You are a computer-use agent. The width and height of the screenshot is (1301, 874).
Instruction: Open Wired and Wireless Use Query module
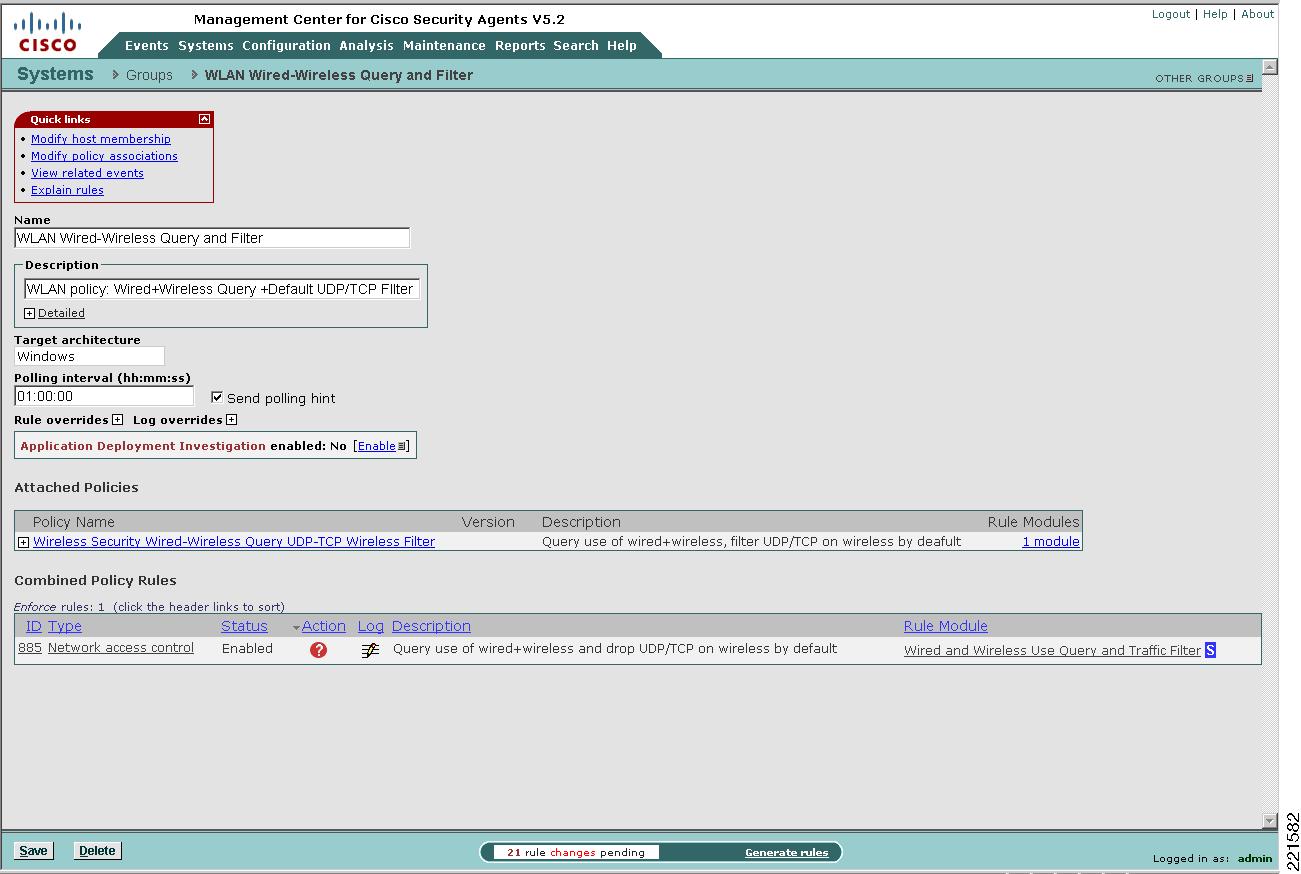[1052, 650]
